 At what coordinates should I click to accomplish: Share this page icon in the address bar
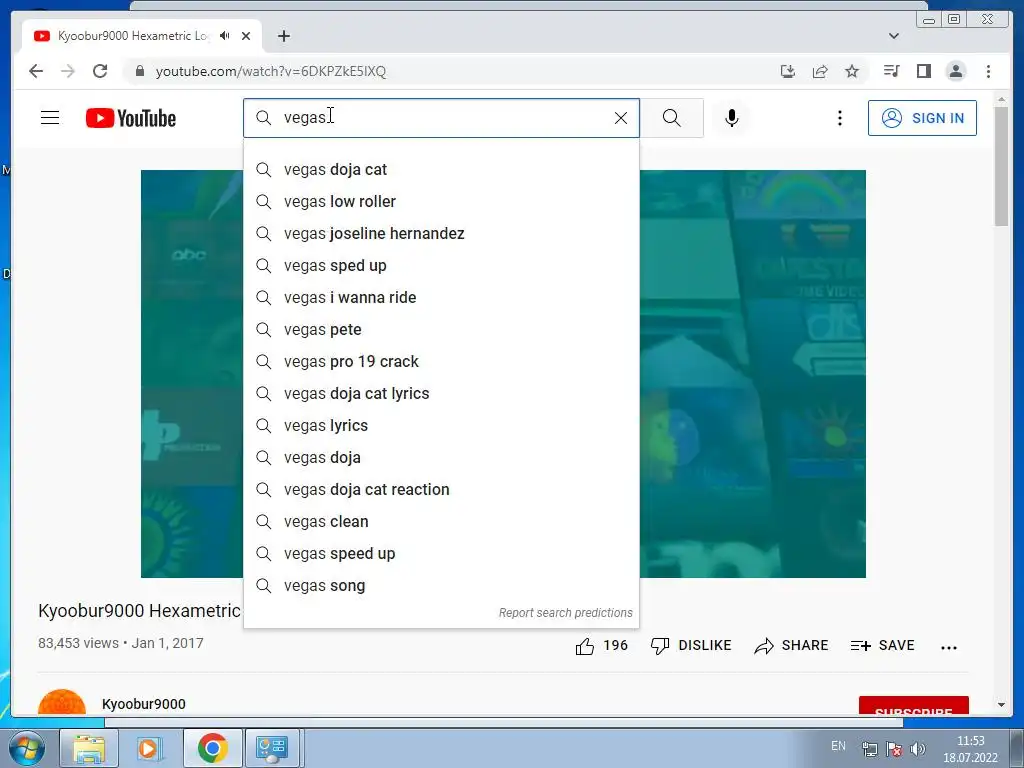820,71
